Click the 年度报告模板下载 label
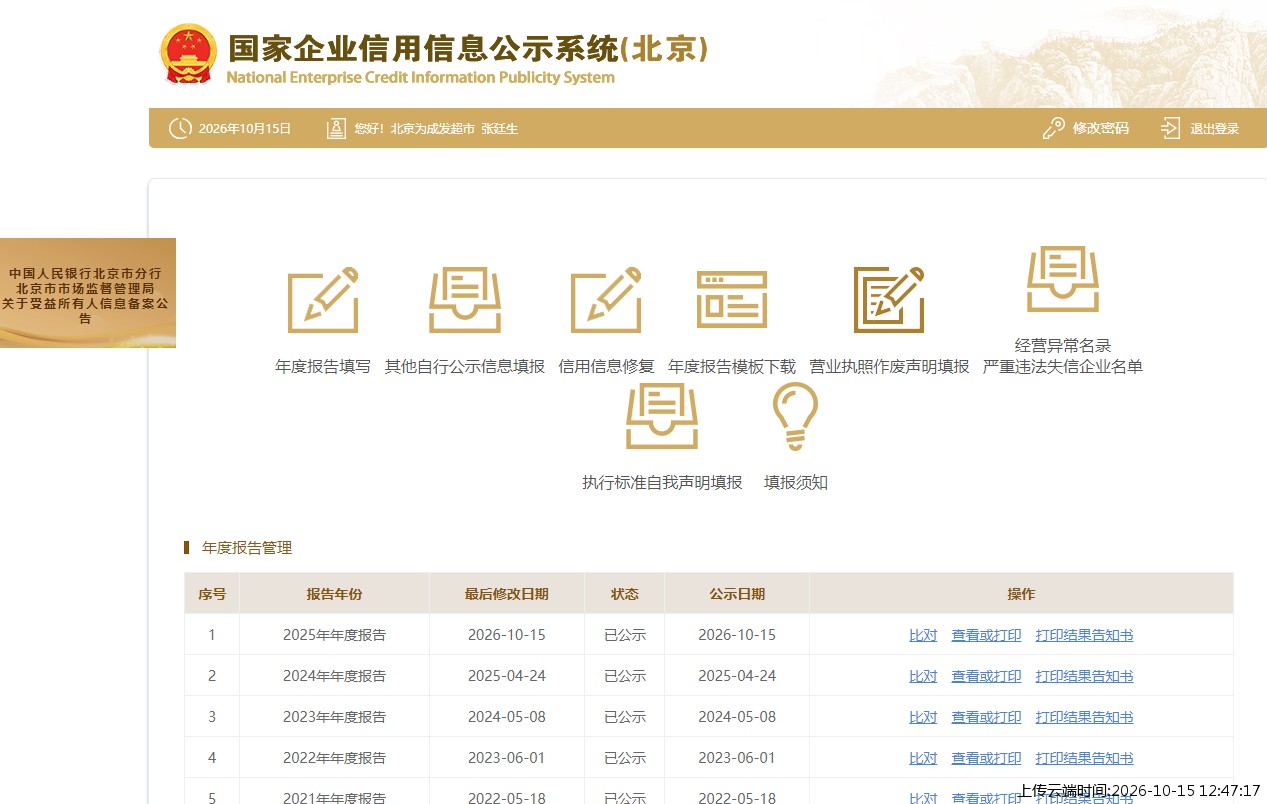 coord(732,367)
